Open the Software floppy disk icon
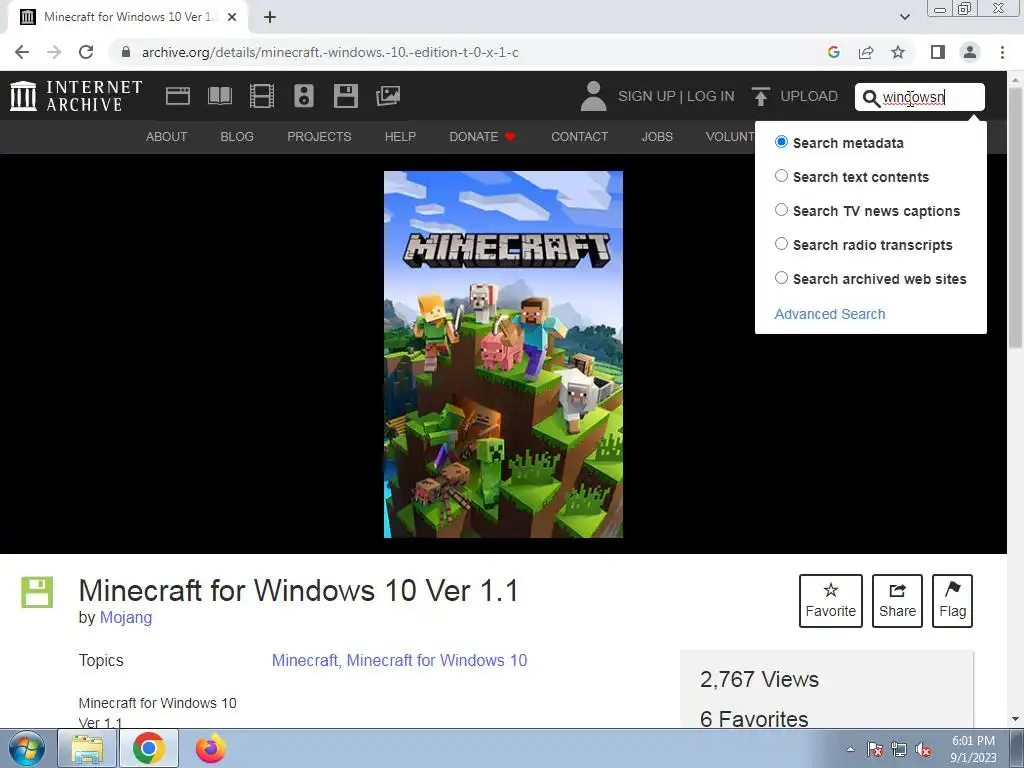 [x=345, y=96]
